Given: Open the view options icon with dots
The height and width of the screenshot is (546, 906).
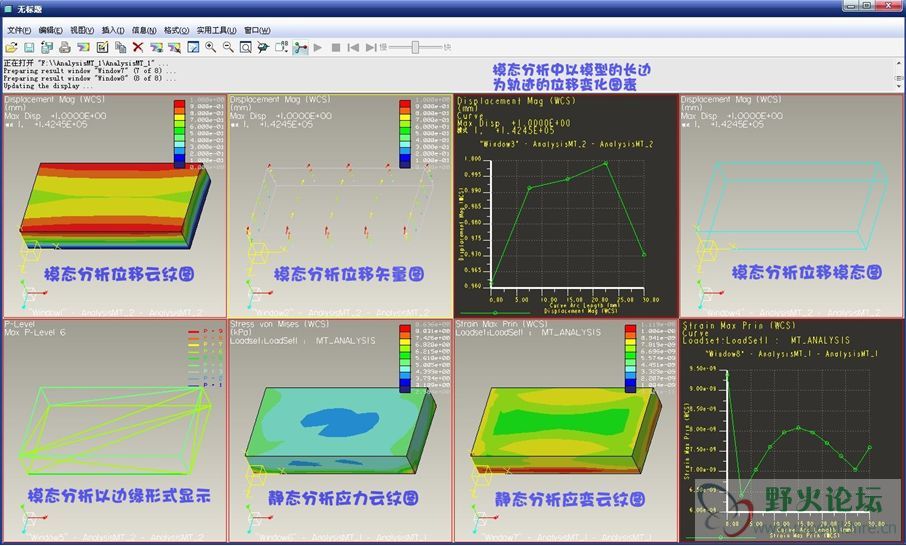Looking at the screenshot, I should [281, 47].
